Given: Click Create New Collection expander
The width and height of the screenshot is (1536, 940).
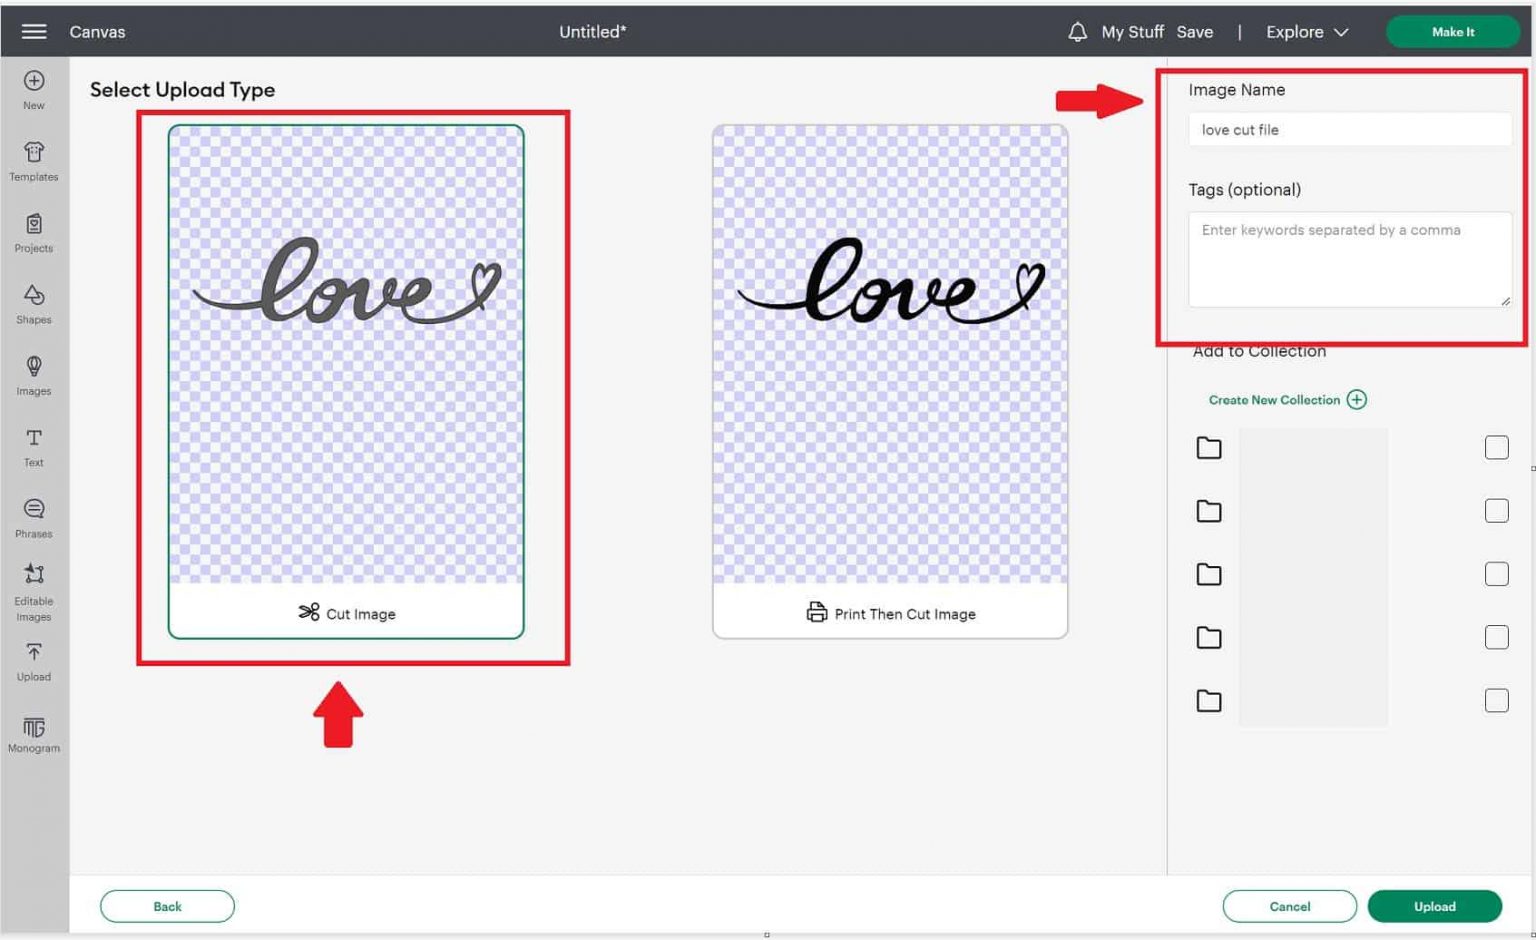Looking at the screenshot, I should (x=1286, y=399).
